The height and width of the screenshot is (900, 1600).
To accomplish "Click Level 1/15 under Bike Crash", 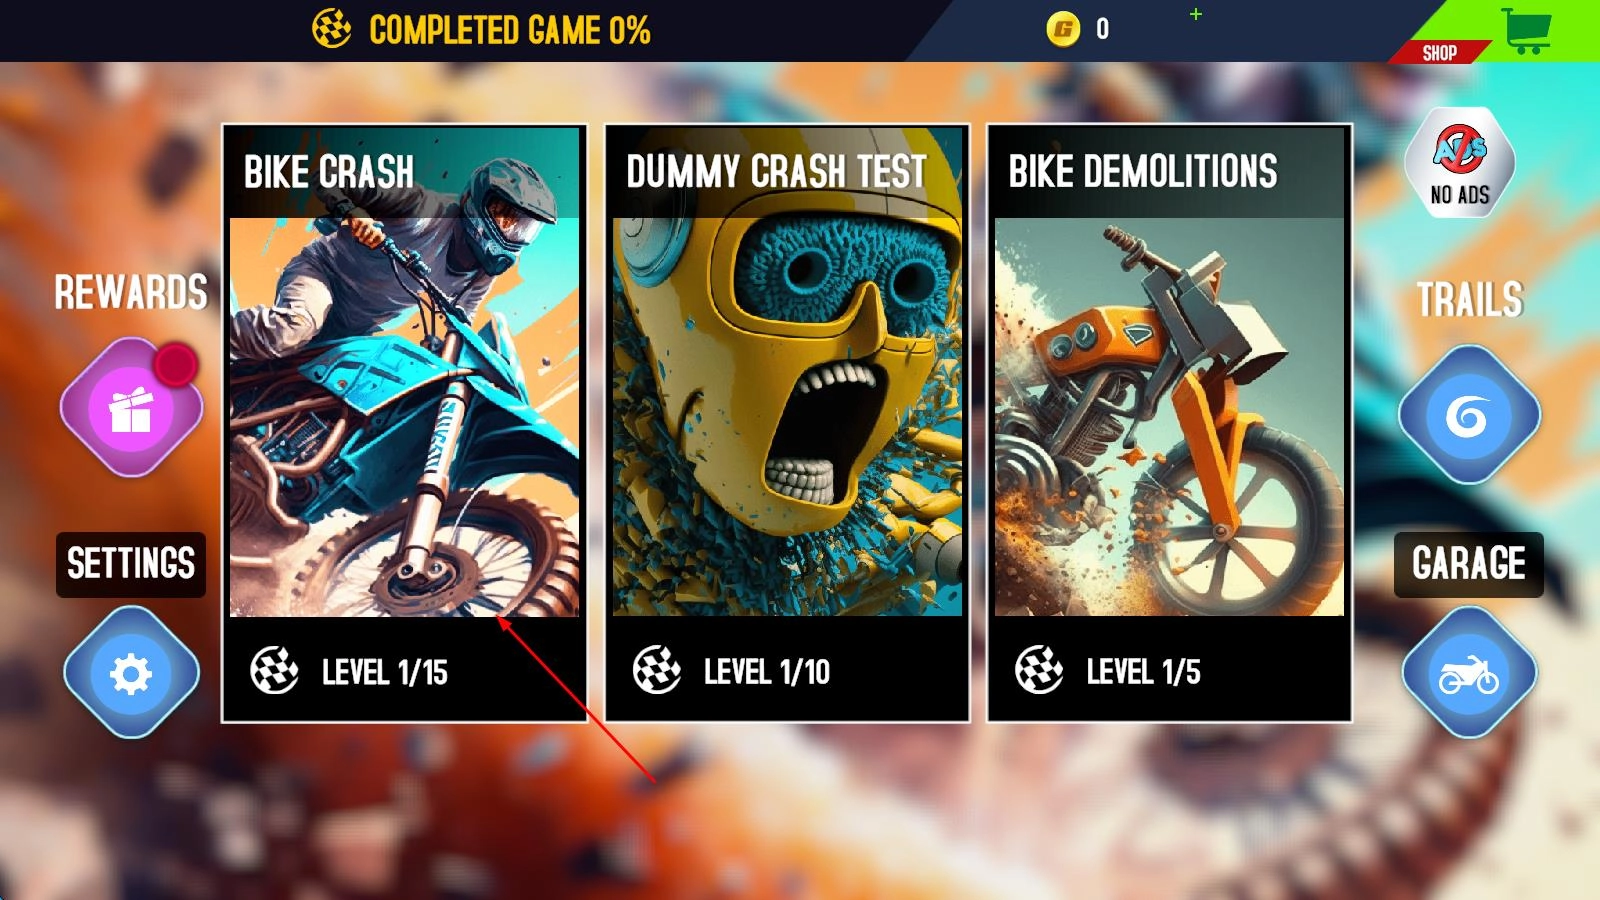I will [385, 672].
